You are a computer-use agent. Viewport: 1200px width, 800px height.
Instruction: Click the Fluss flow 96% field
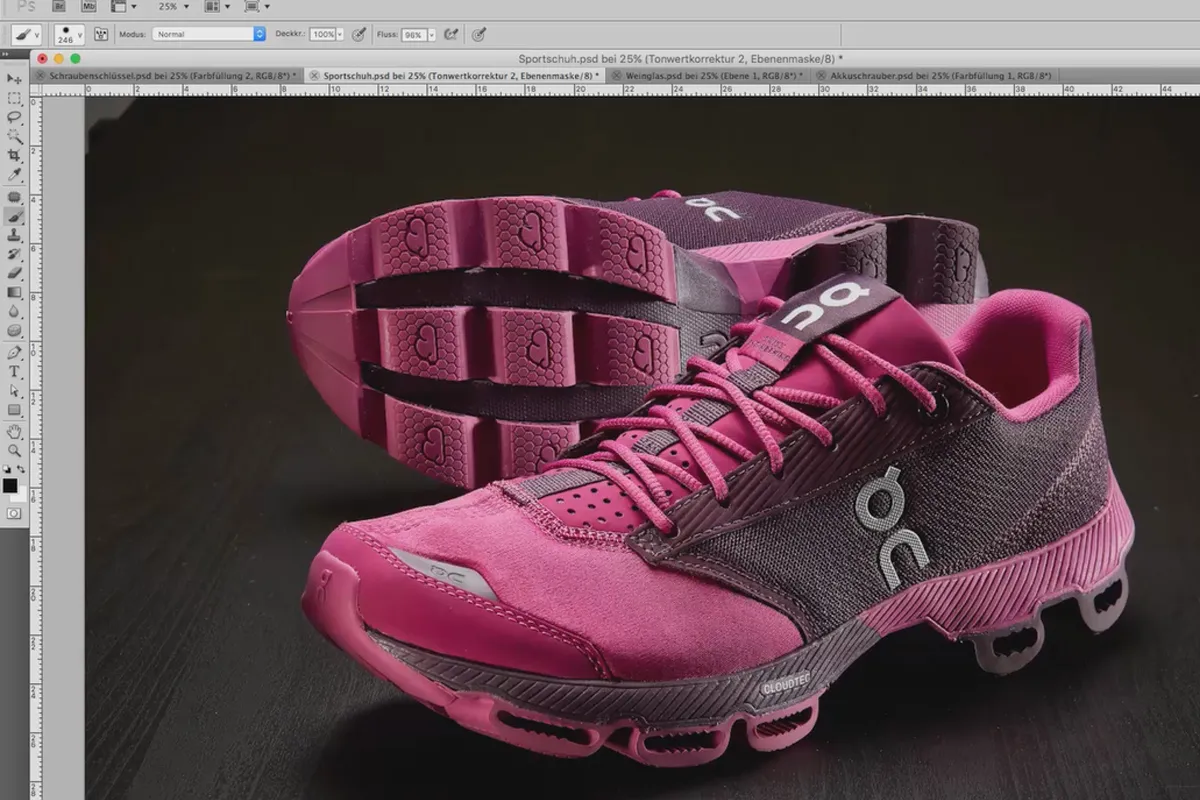click(x=414, y=34)
